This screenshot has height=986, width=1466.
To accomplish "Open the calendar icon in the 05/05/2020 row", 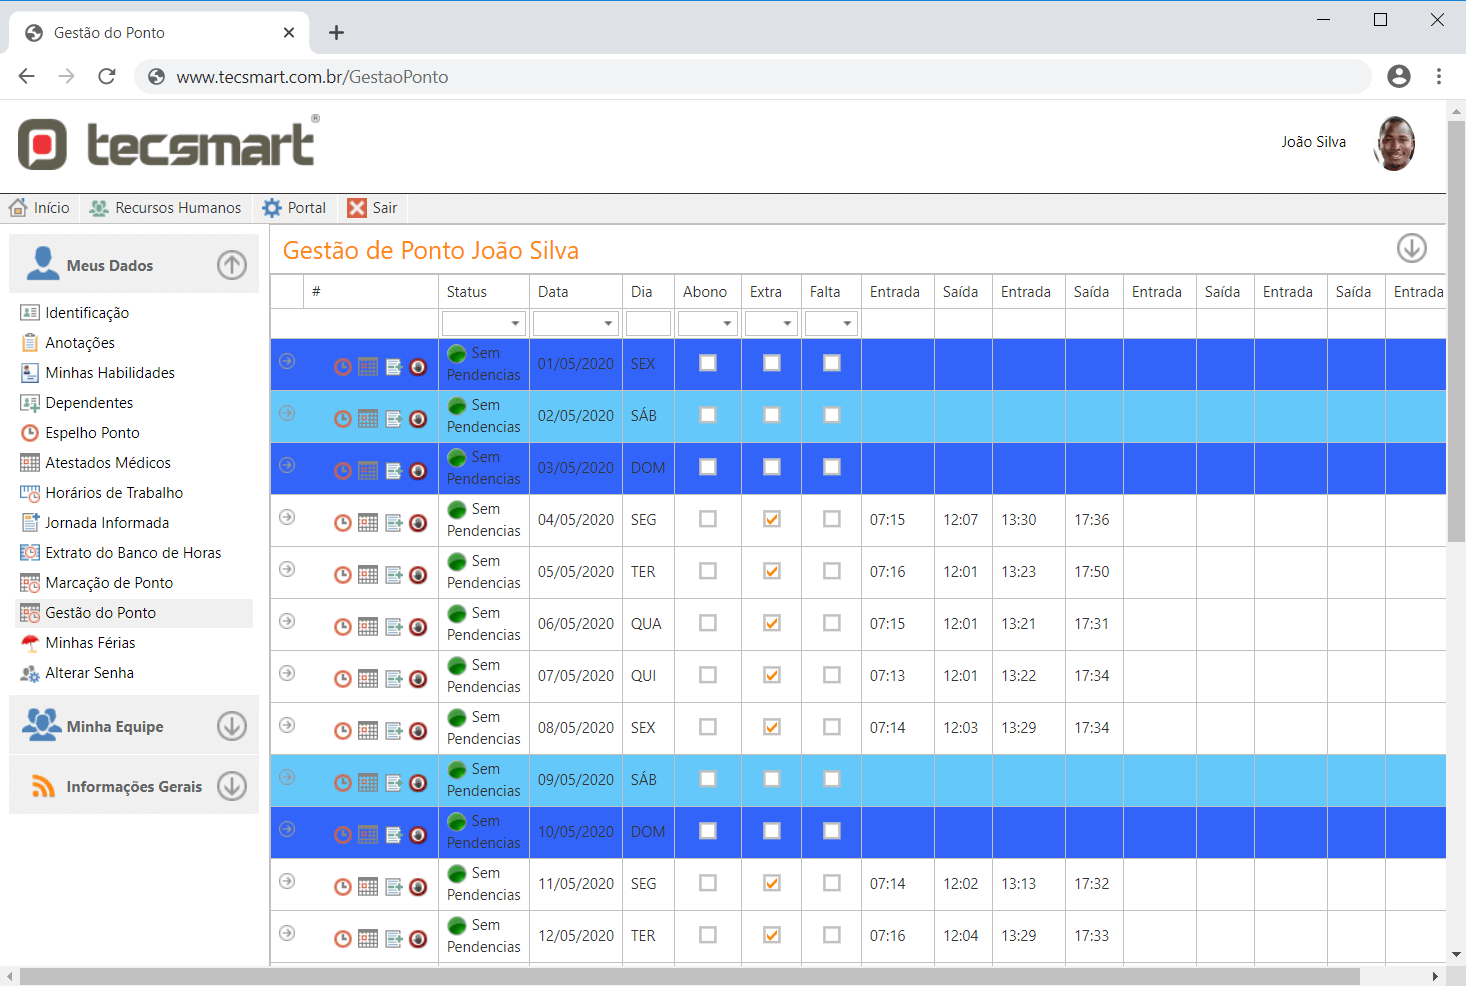I will click(368, 575).
